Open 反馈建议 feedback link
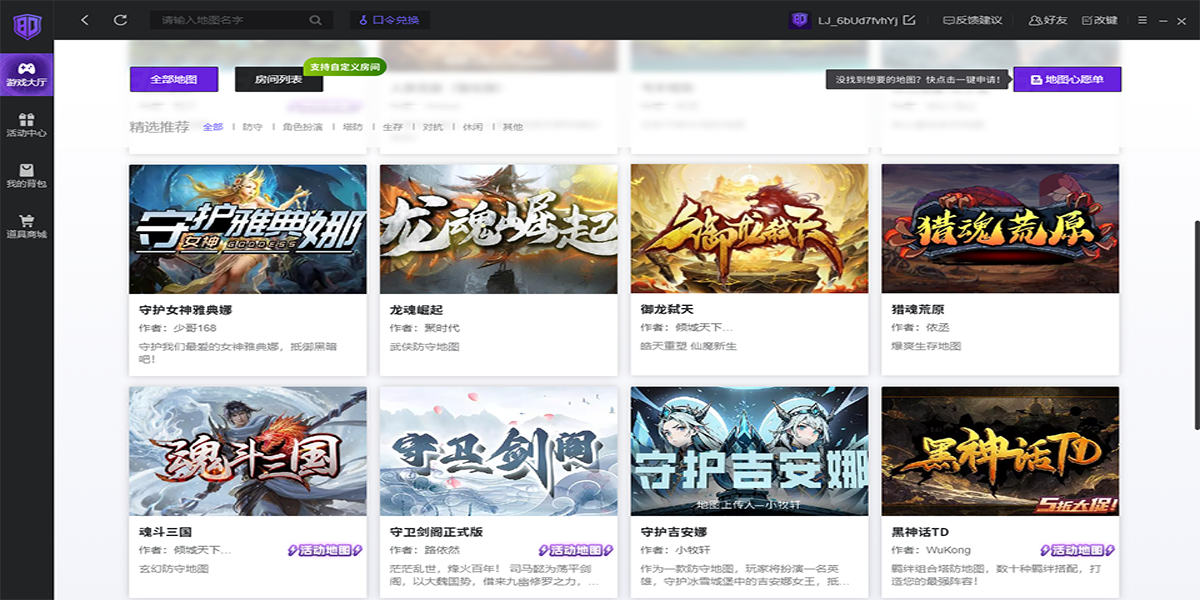 pos(972,20)
